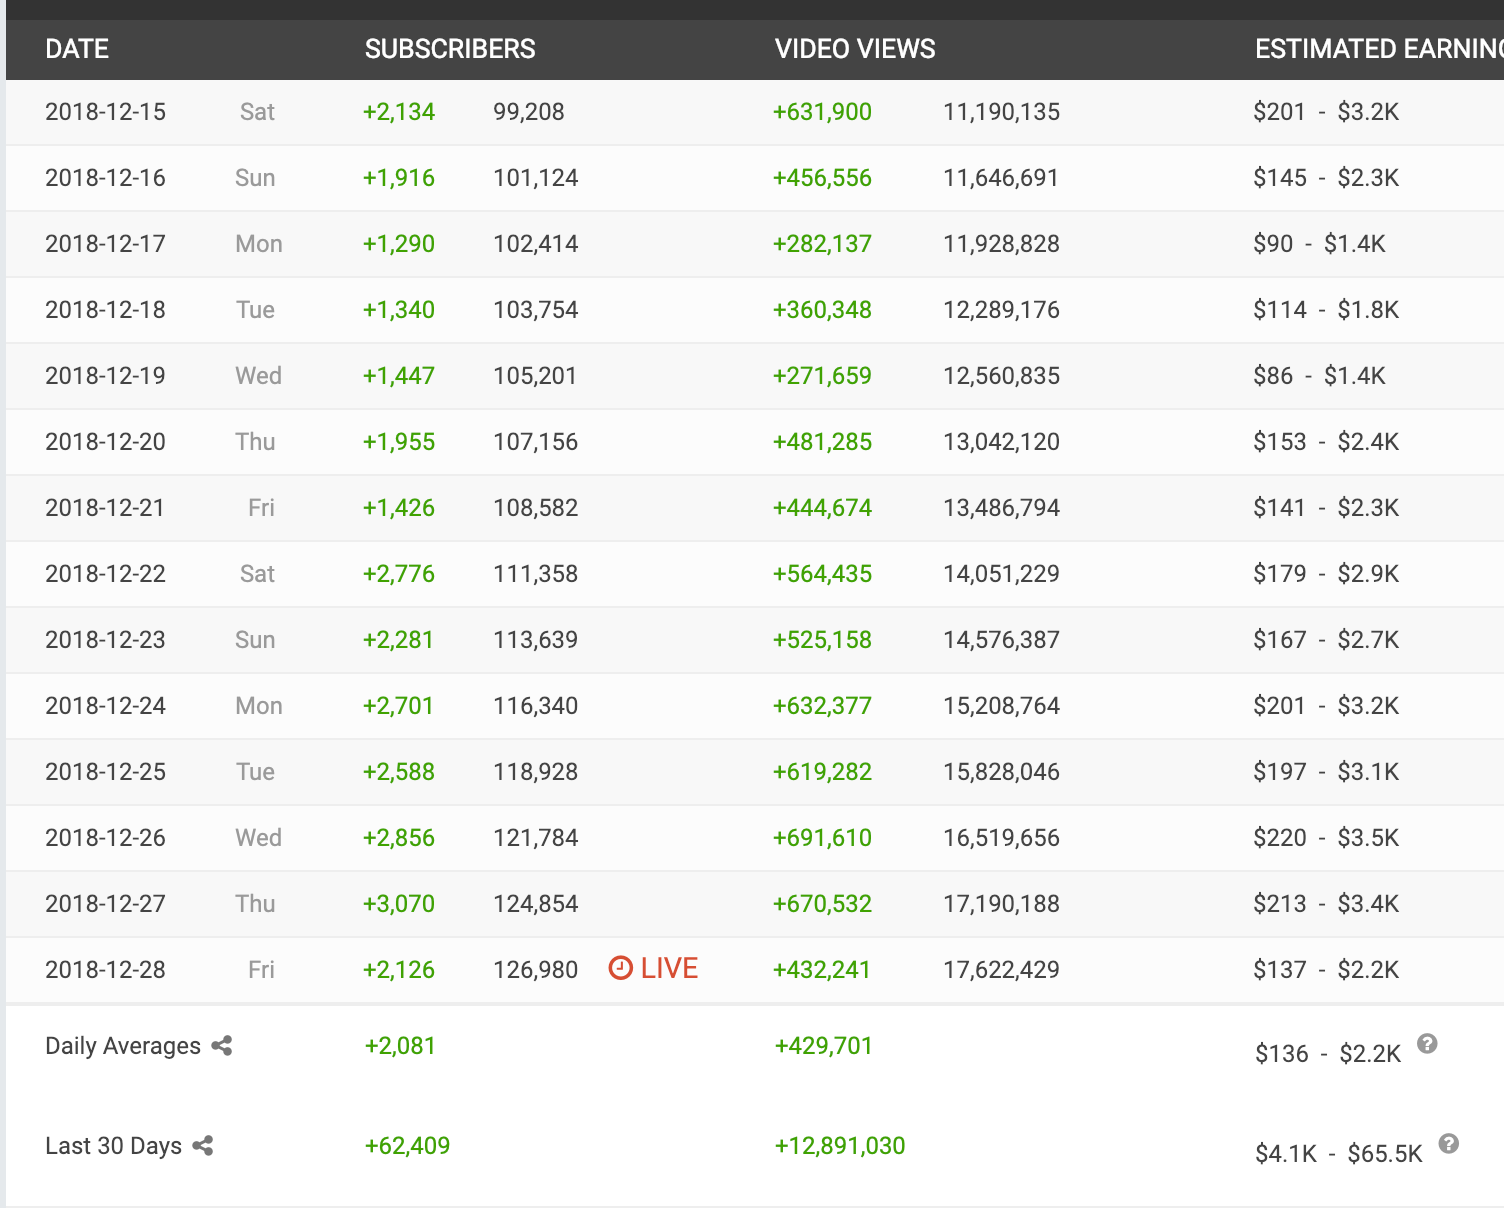Click the +691,610 video views value
The image size is (1504, 1208).
[x=822, y=838]
